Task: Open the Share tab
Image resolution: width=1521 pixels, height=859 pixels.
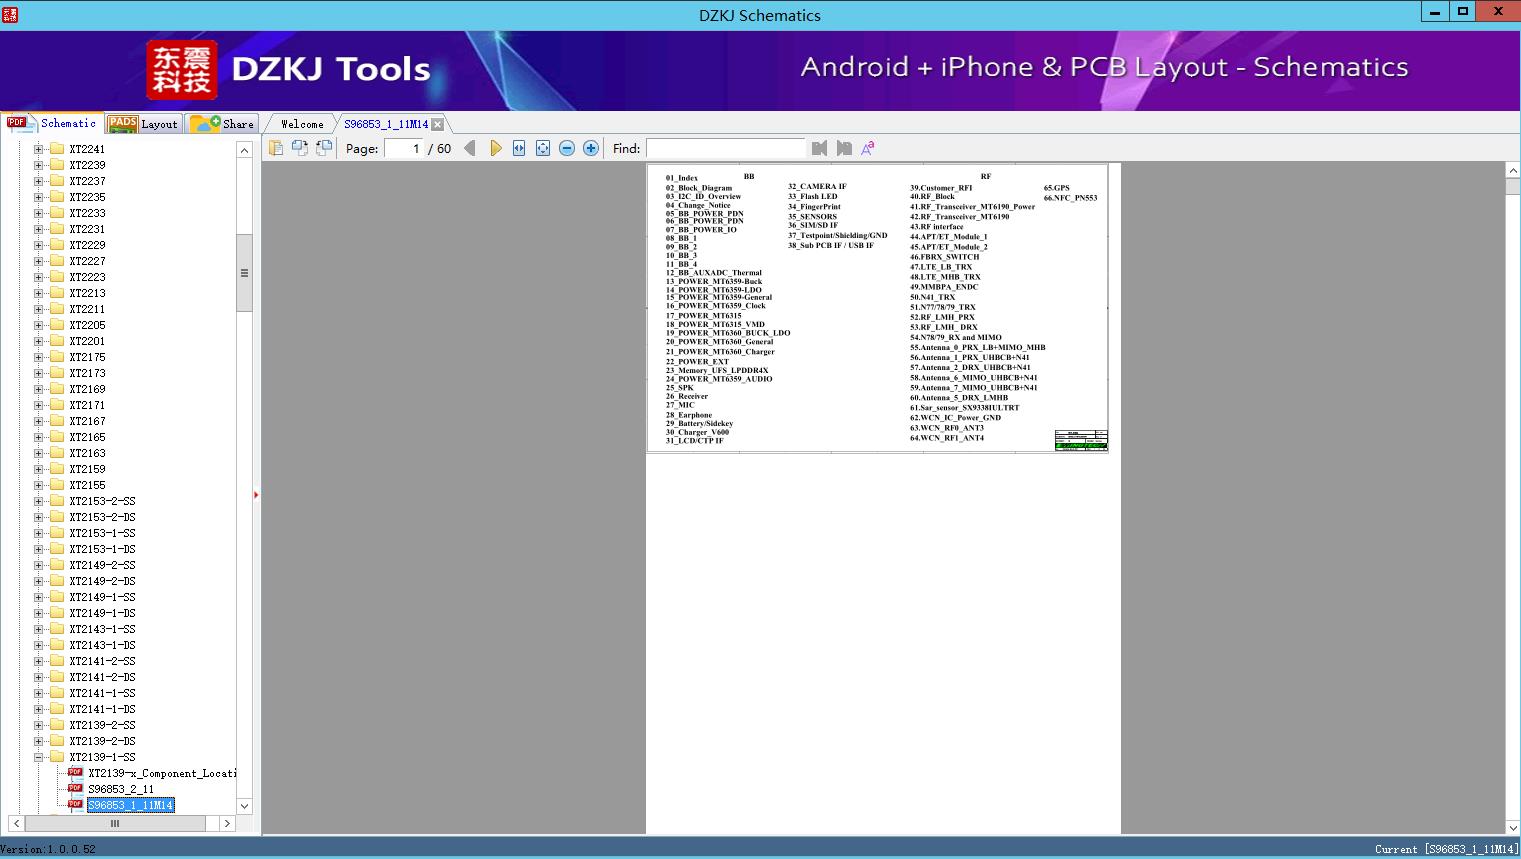Action: tap(224, 124)
